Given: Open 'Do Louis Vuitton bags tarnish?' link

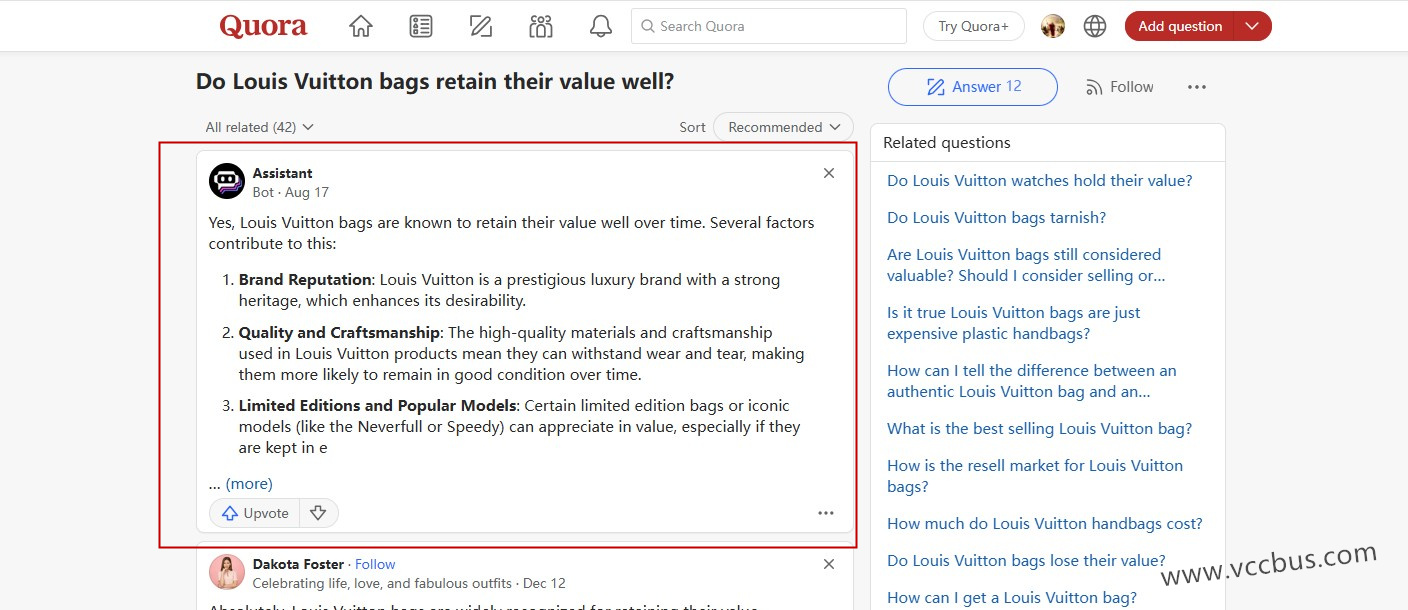Looking at the screenshot, I should pos(996,218).
